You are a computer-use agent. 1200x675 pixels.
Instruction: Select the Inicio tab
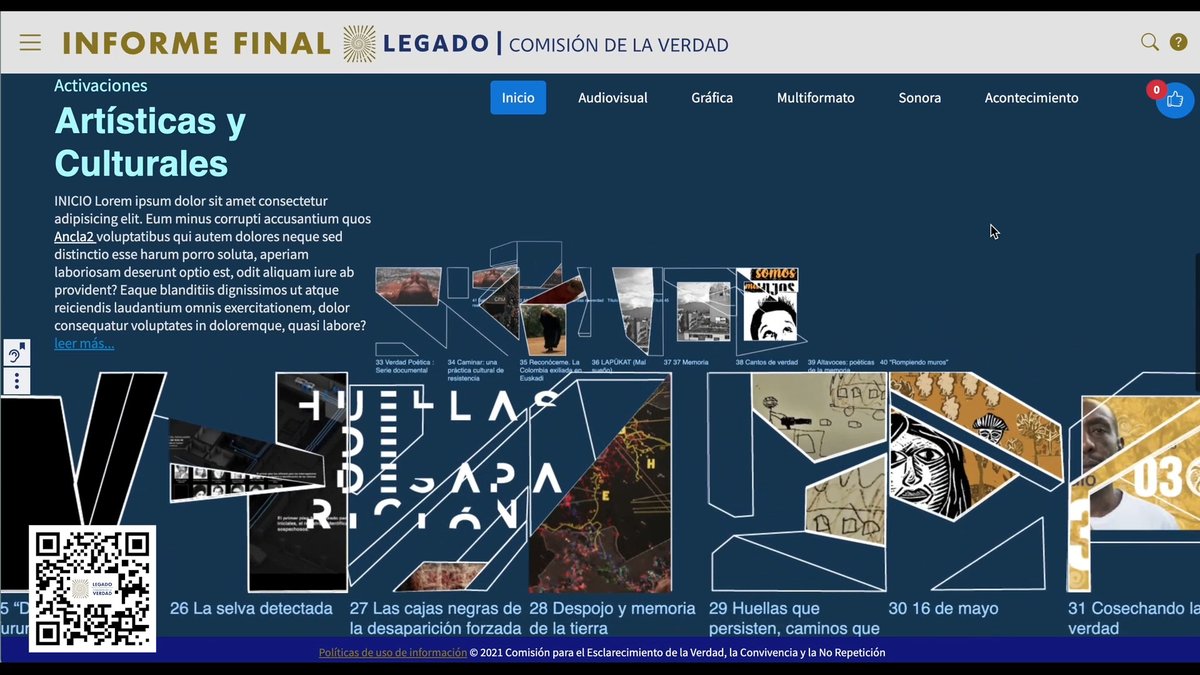click(x=518, y=98)
